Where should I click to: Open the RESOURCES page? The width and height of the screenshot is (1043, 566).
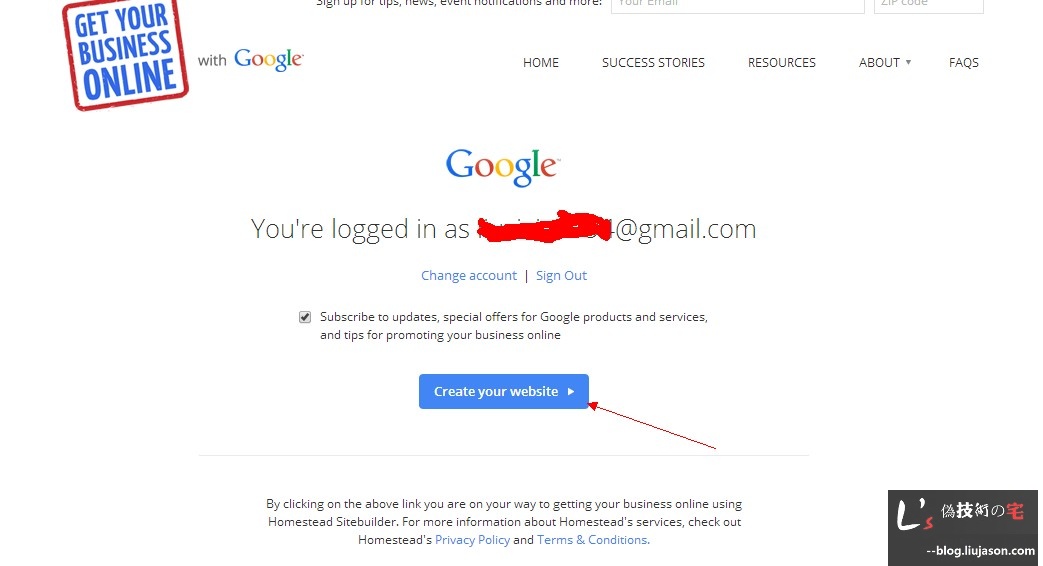tap(782, 63)
